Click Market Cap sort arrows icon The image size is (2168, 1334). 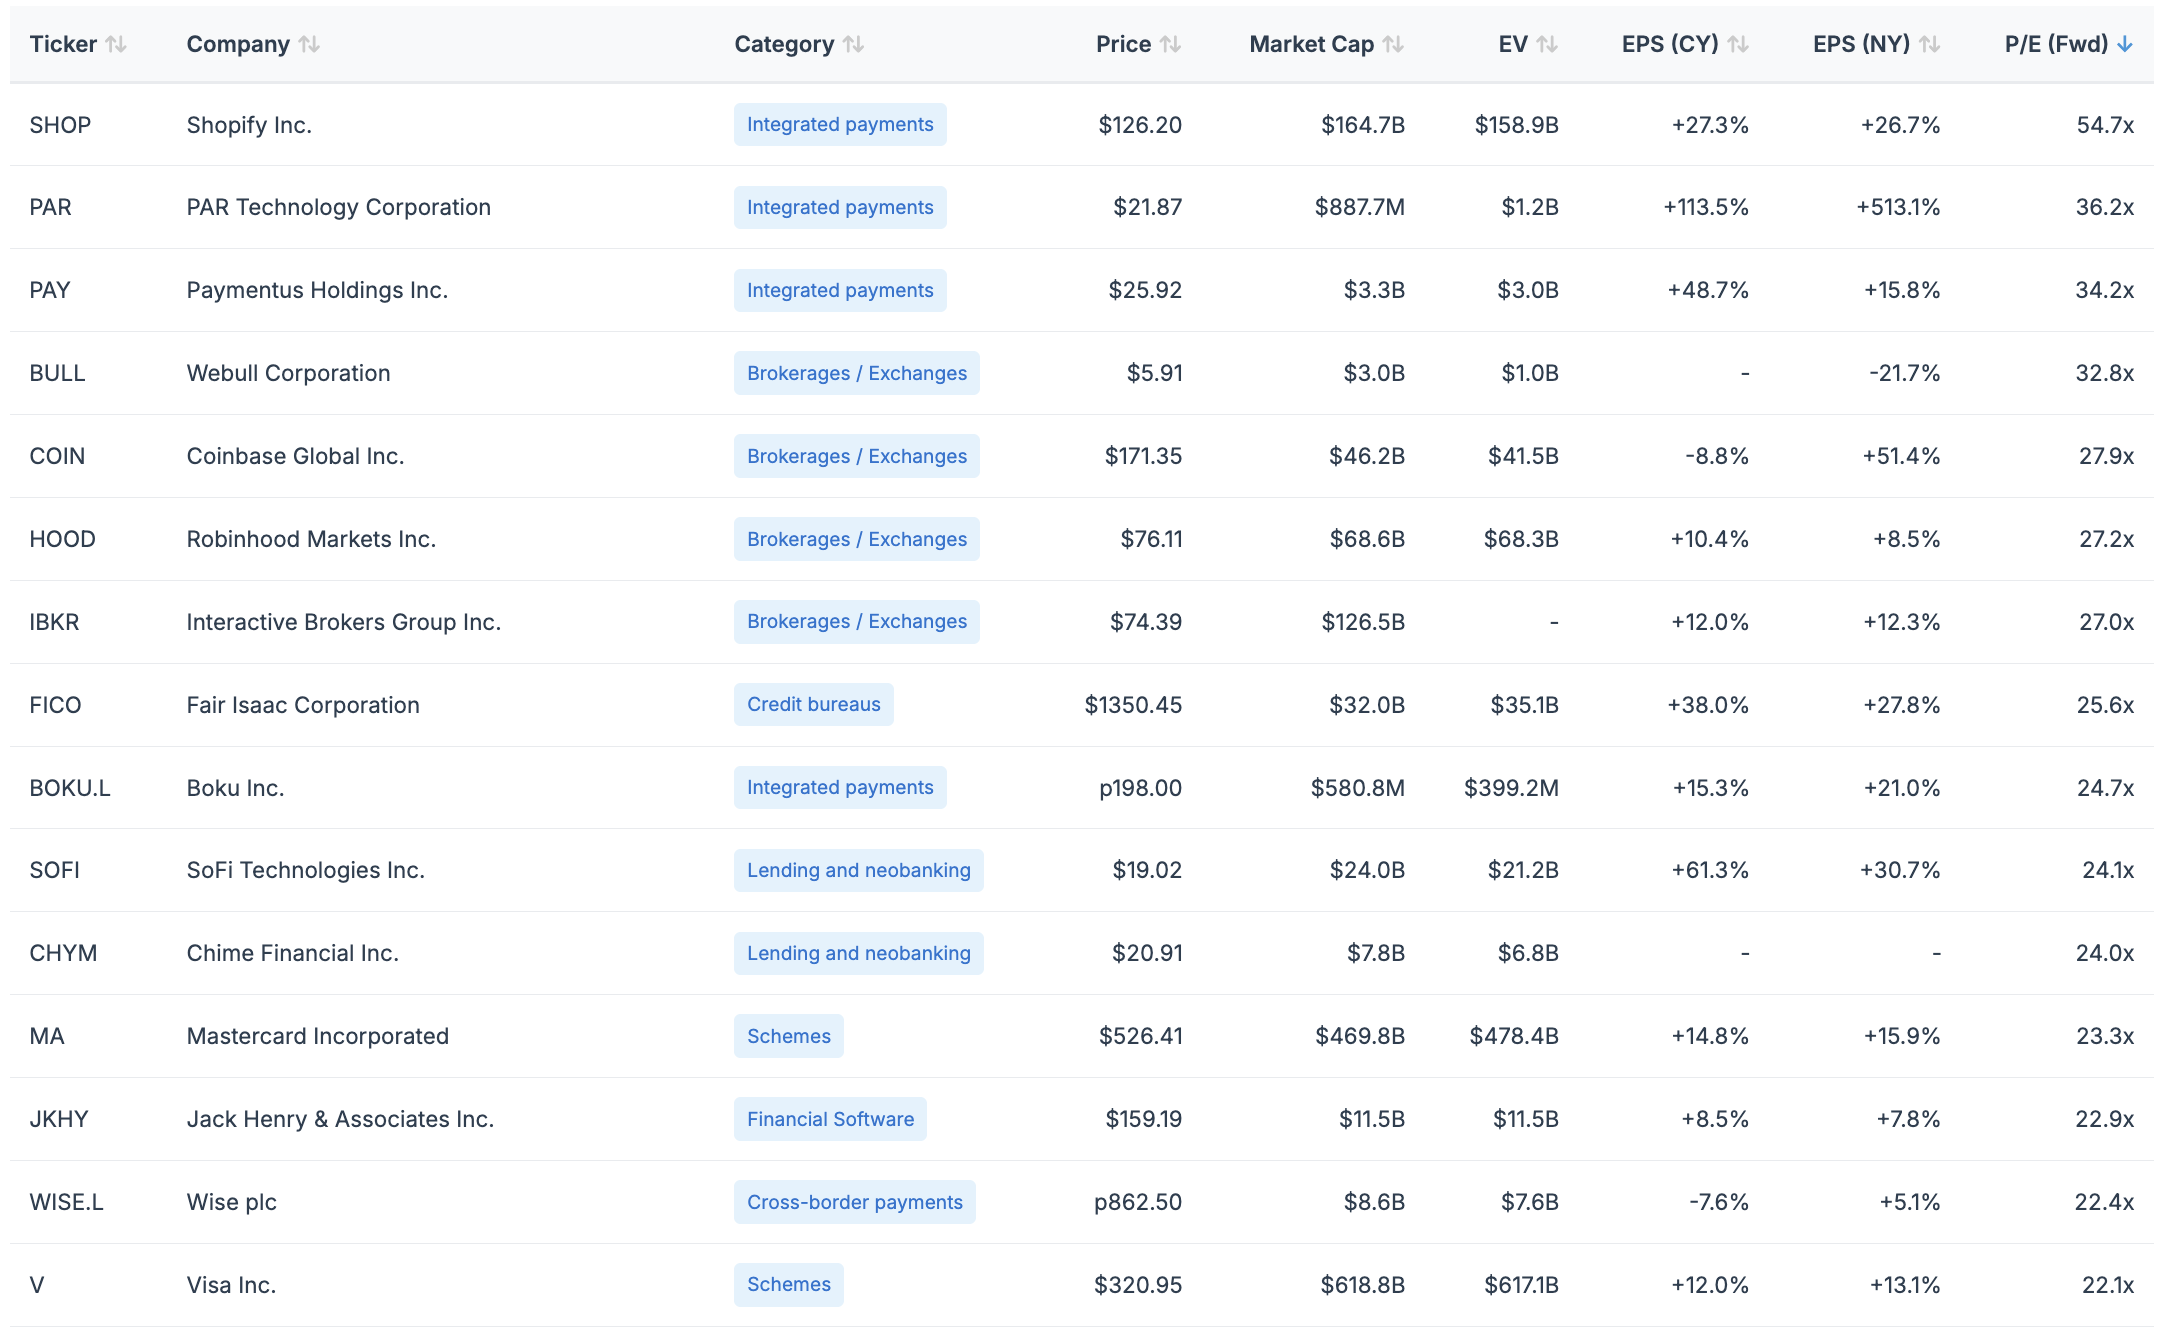[x=1393, y=44]
